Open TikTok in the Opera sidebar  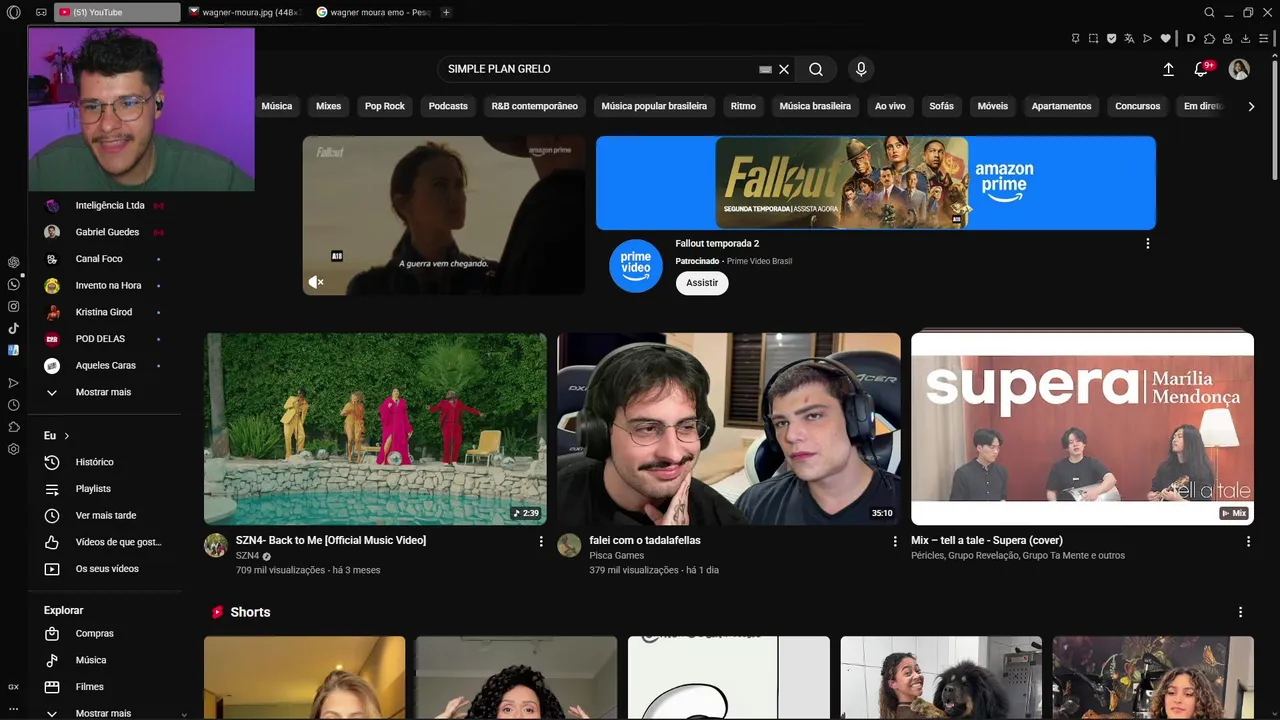[14, 328]
